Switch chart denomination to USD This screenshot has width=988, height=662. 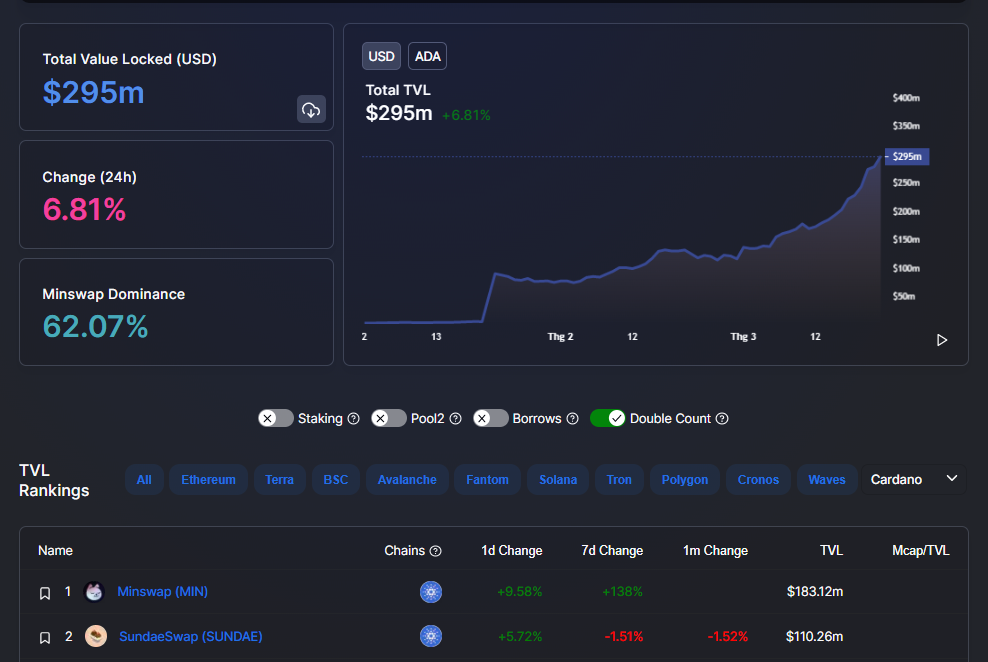381,56
